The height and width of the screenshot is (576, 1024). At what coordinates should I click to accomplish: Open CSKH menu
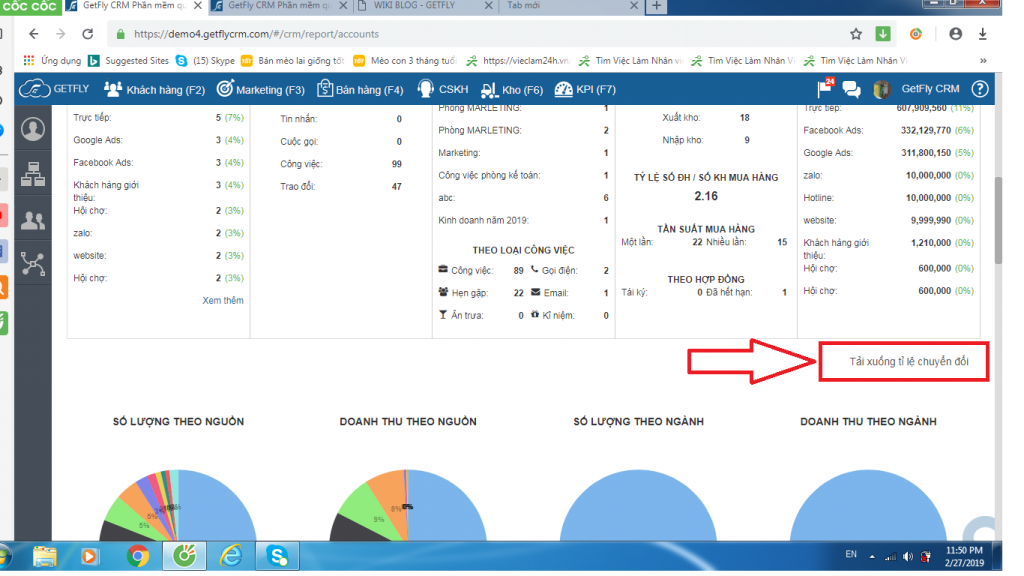pos(443,89)
